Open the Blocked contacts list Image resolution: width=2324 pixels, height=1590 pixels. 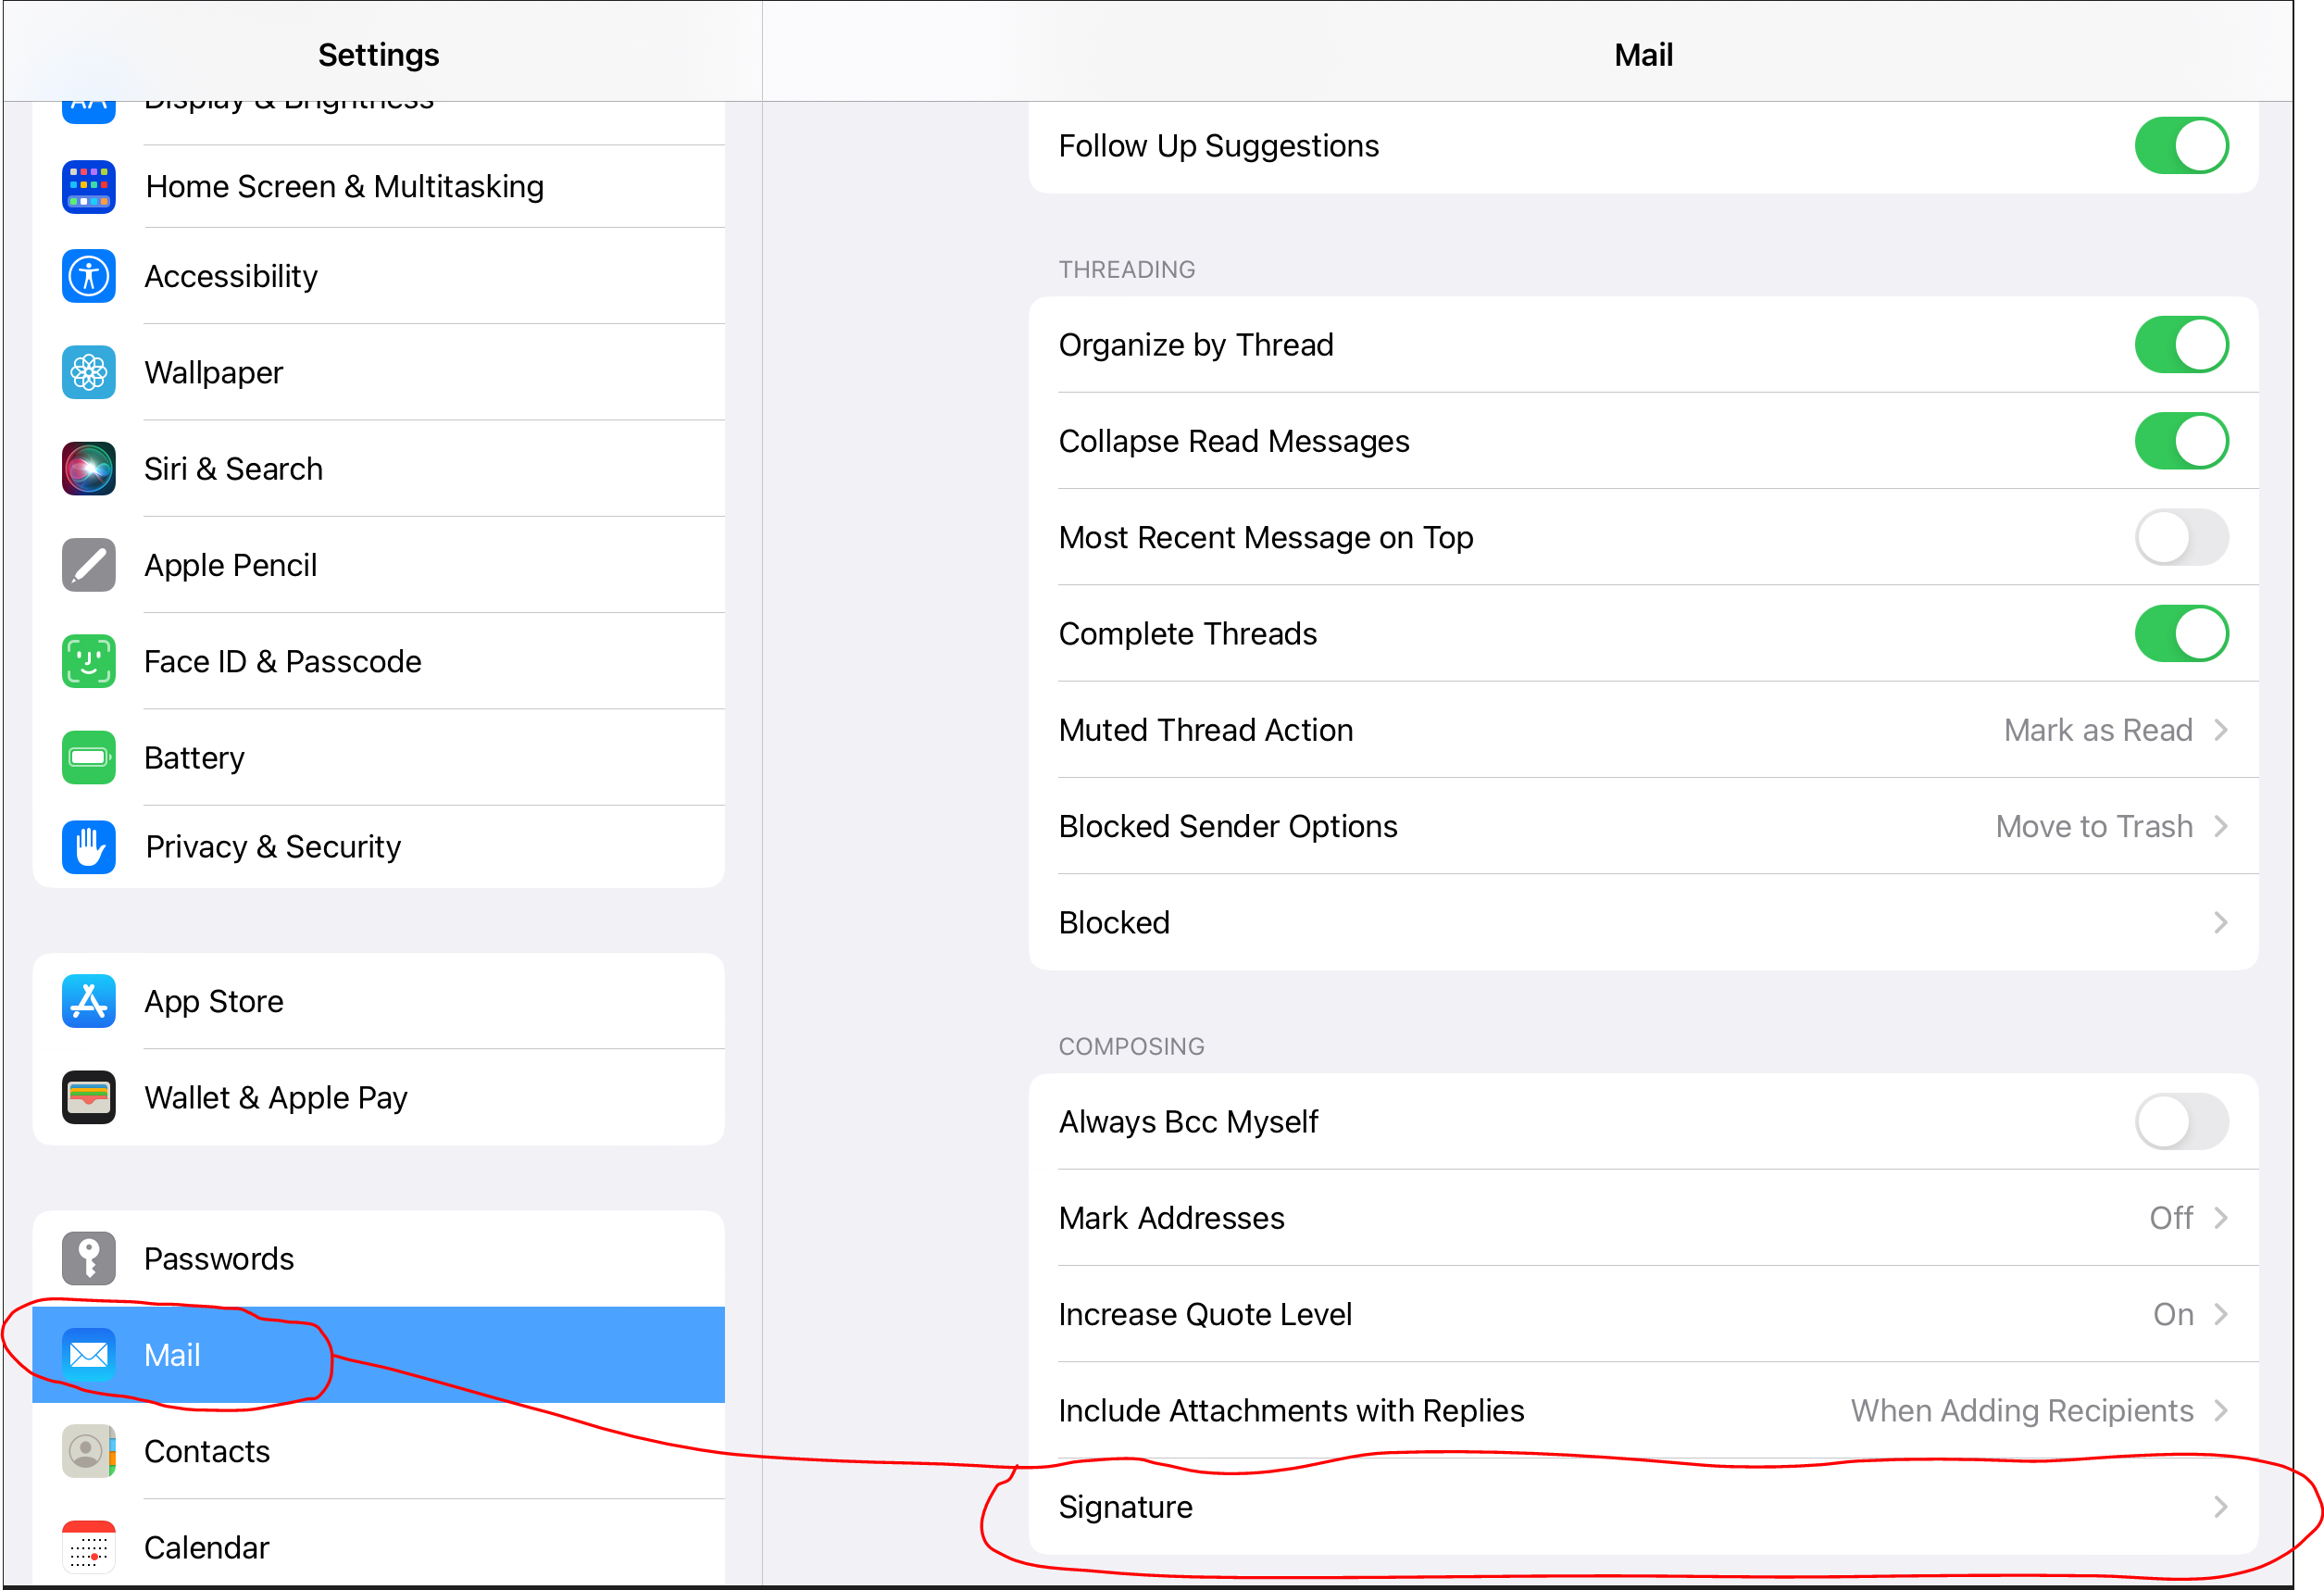[1642, 922]
